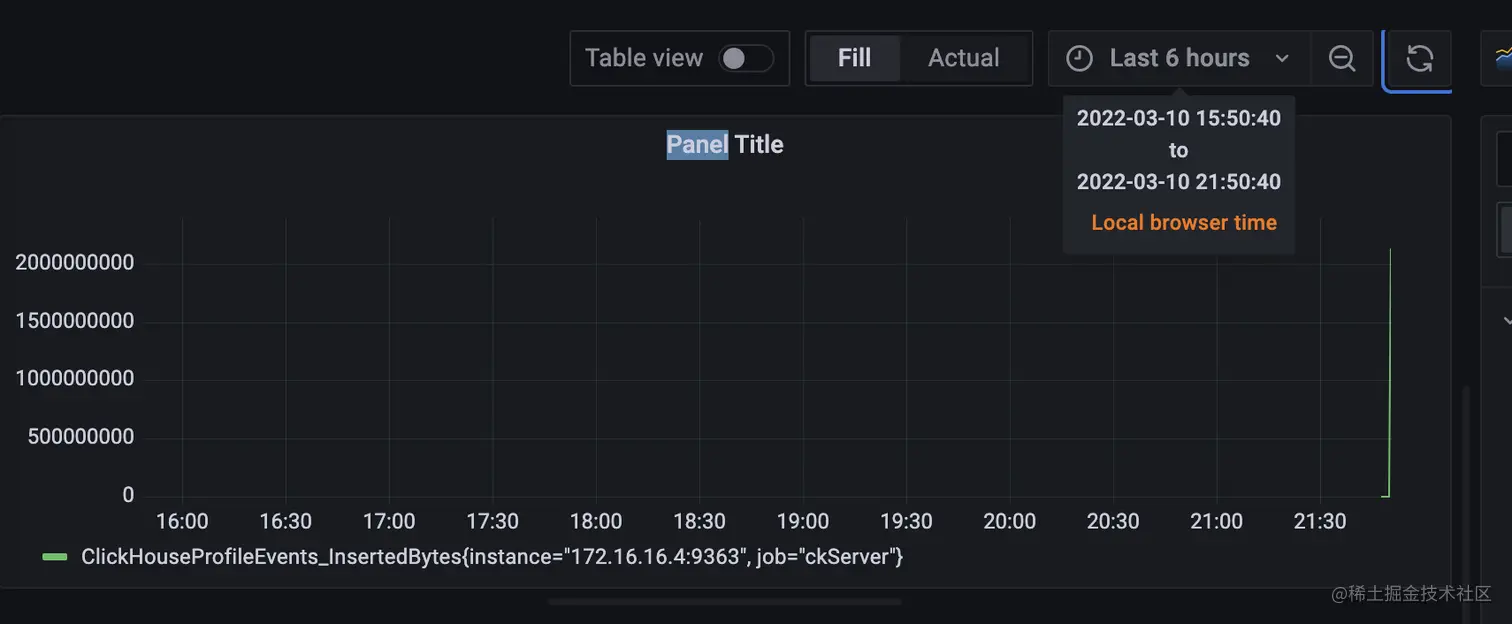Screen dimensions: 1512x624
Task: Click the Panel Title heading
Action: (x=725, y=144)
